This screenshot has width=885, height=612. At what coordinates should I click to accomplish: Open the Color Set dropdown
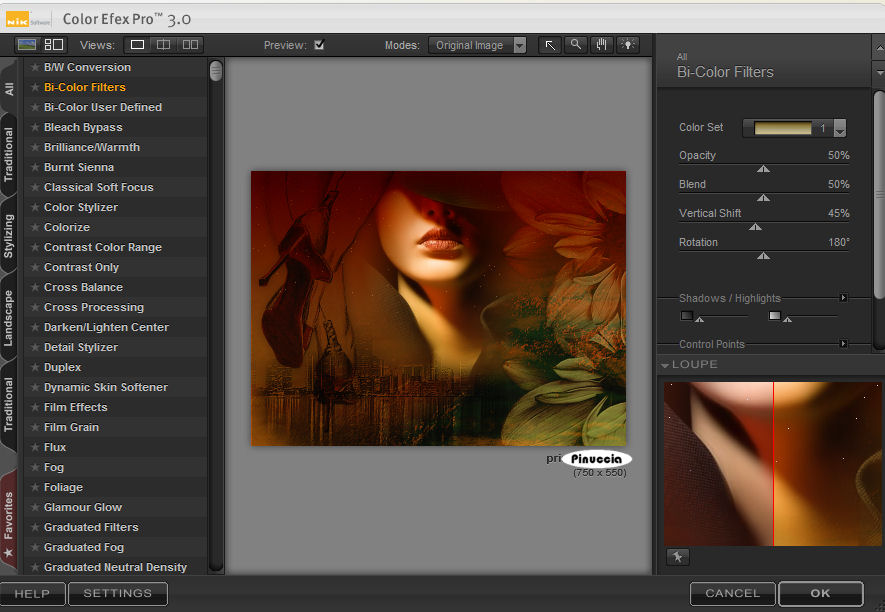coord(839,129)
